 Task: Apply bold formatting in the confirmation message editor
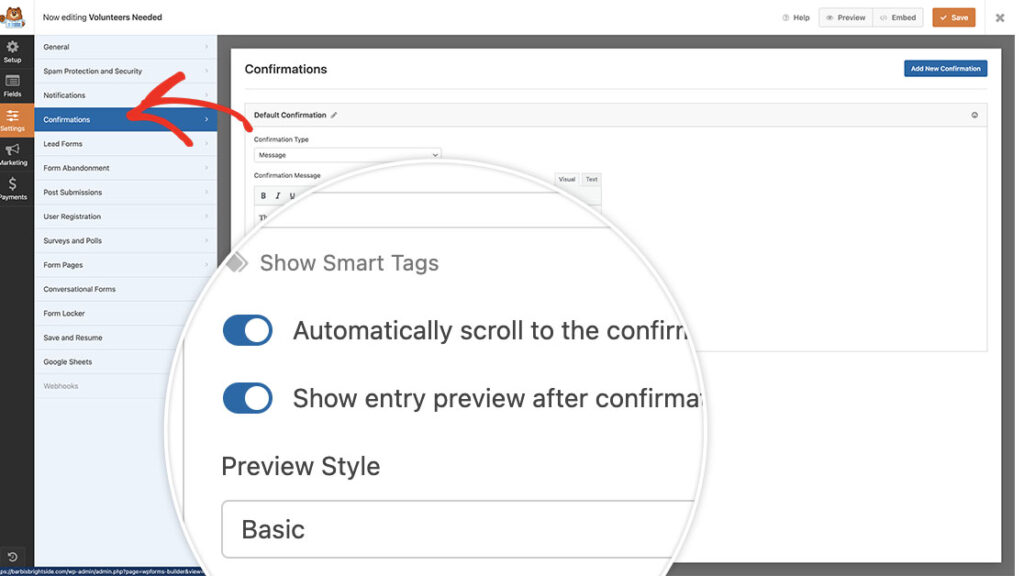click(263, 195)
